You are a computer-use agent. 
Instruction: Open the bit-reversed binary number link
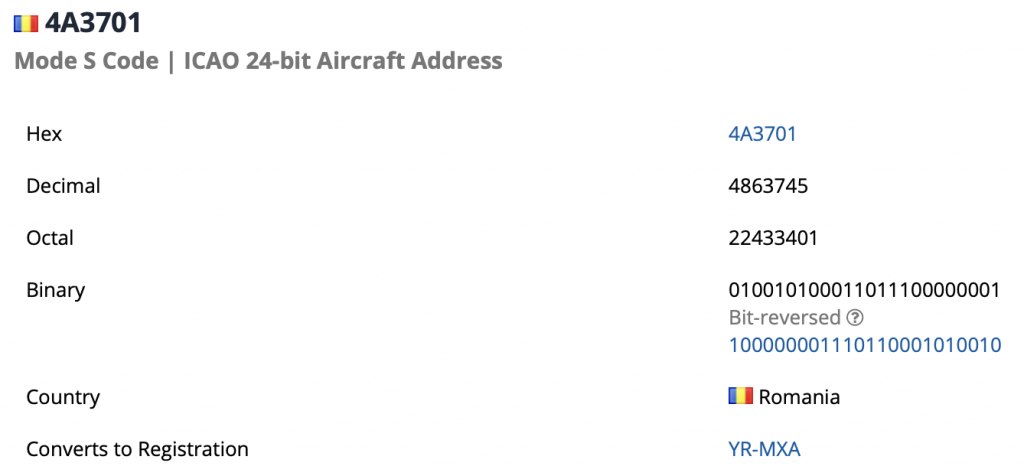(865, 345)
